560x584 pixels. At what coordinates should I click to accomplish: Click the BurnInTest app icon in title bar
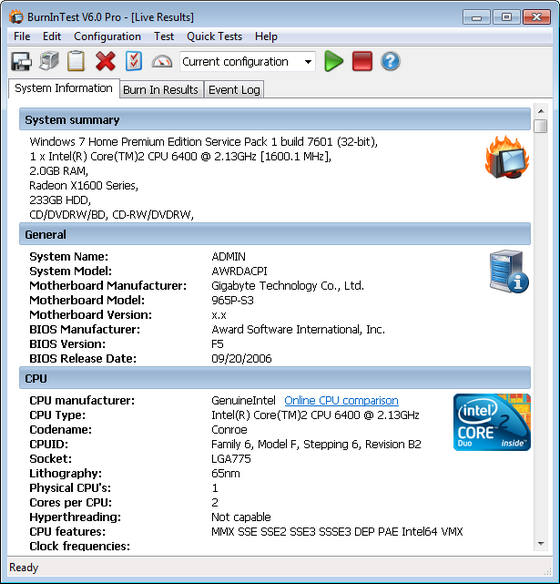tap(16, 17)
